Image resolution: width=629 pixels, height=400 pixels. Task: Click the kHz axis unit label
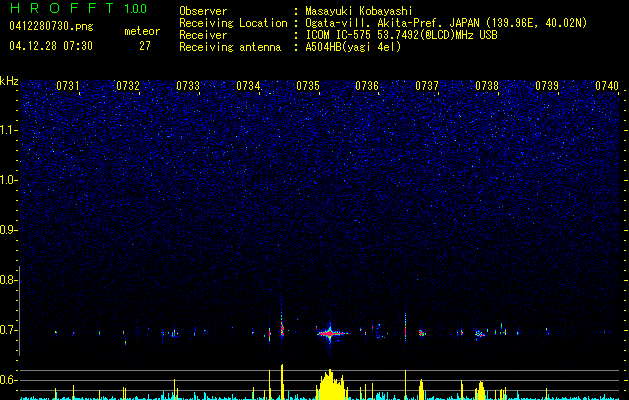(x=9, y=81)
